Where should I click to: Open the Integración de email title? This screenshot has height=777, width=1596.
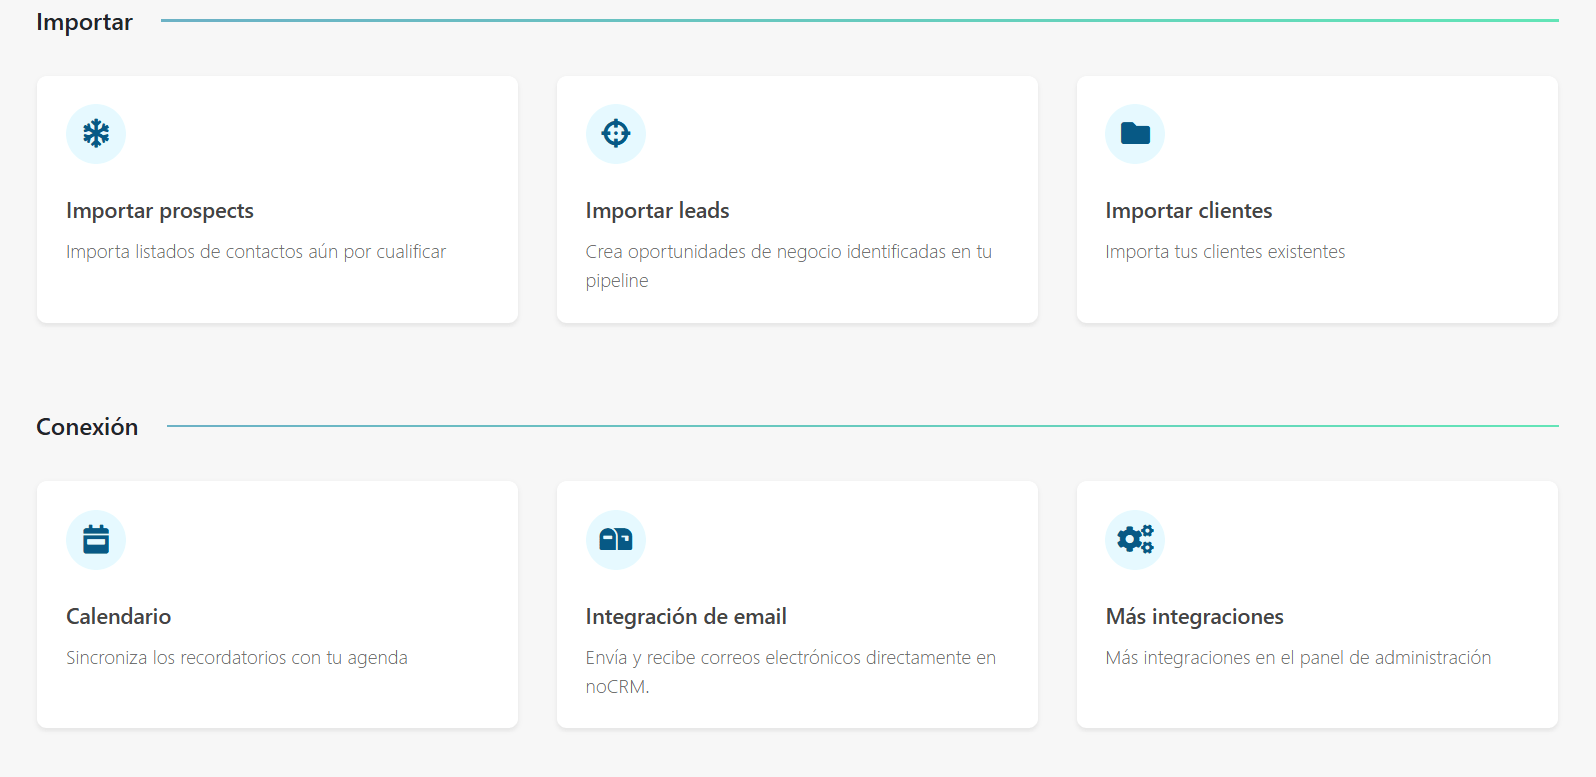[x=686, y=617]
